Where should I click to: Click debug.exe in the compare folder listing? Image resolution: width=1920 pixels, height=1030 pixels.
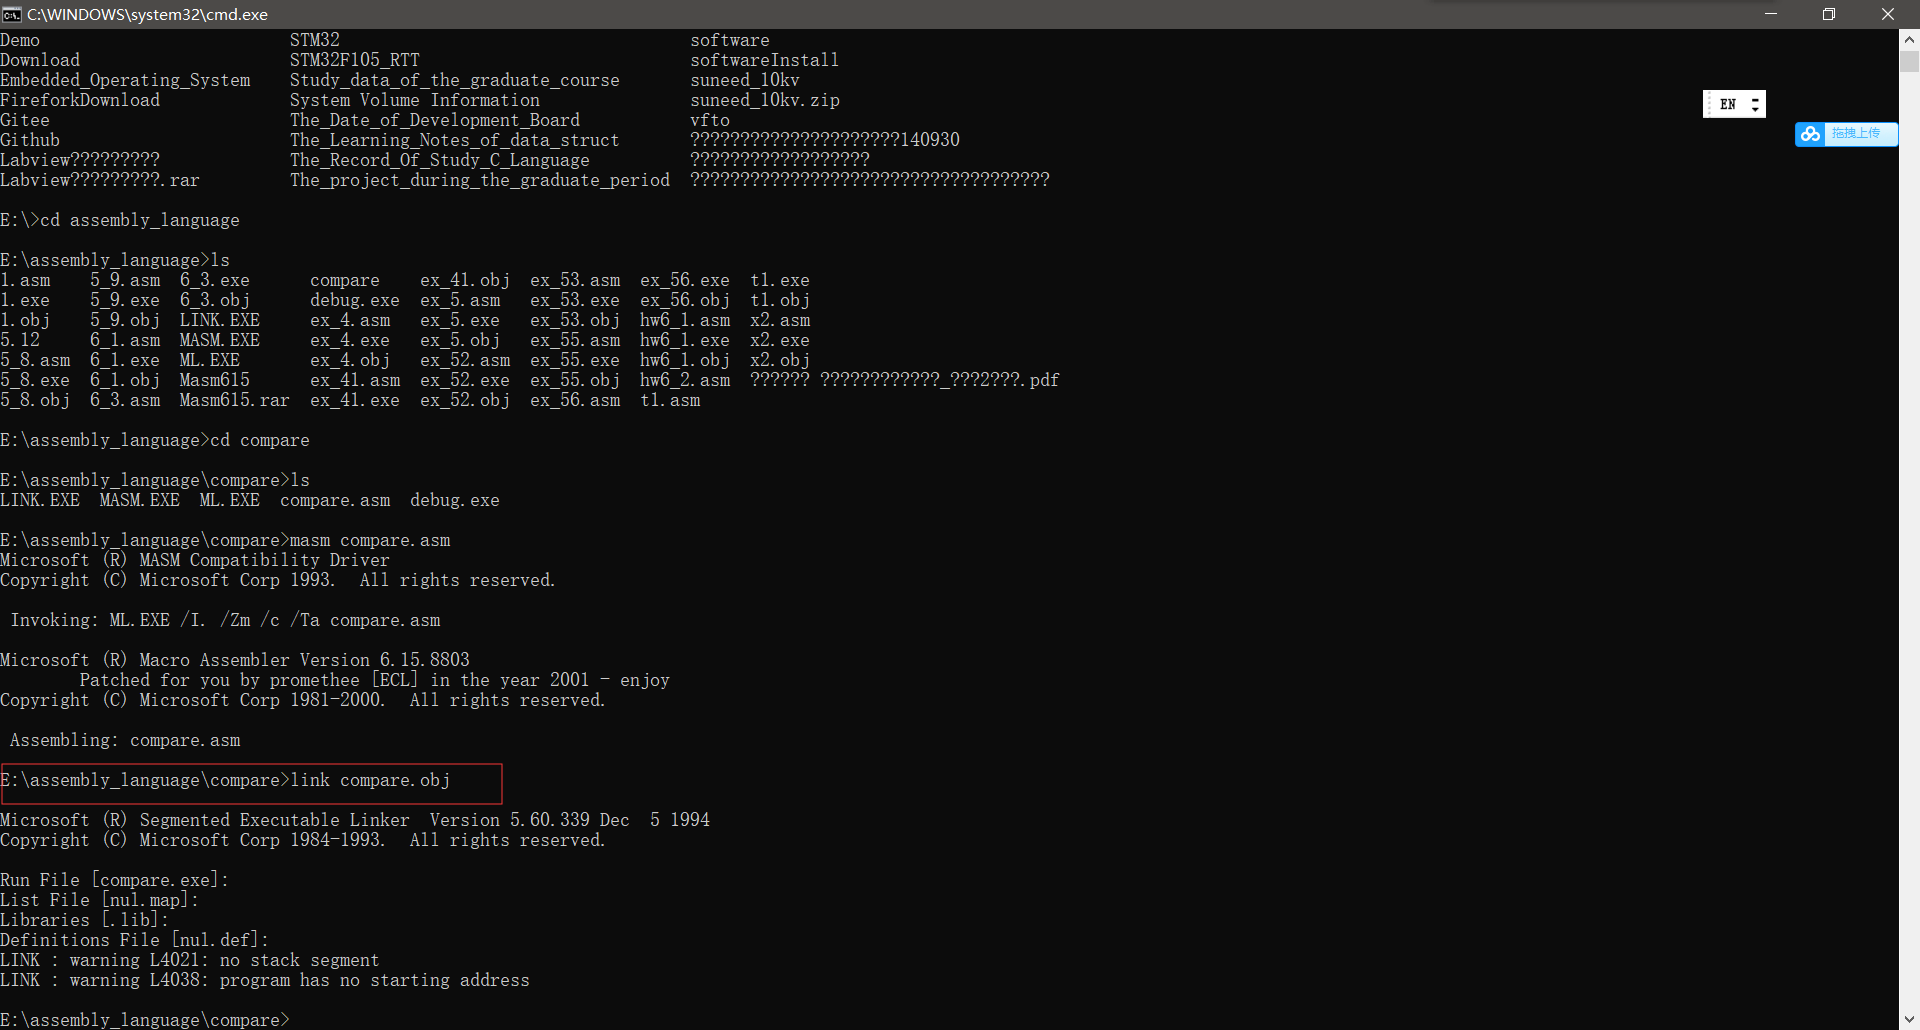pyautogui.click(x=455, y=500)
